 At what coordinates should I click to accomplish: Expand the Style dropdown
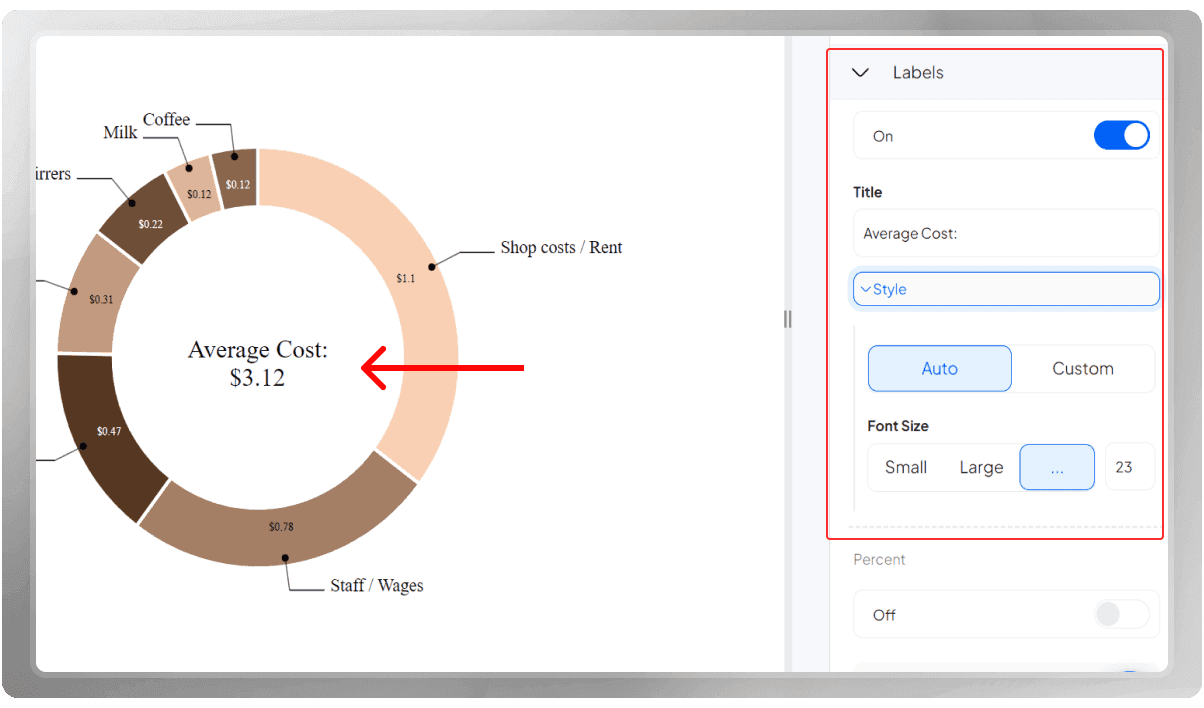click(1006, 289)
